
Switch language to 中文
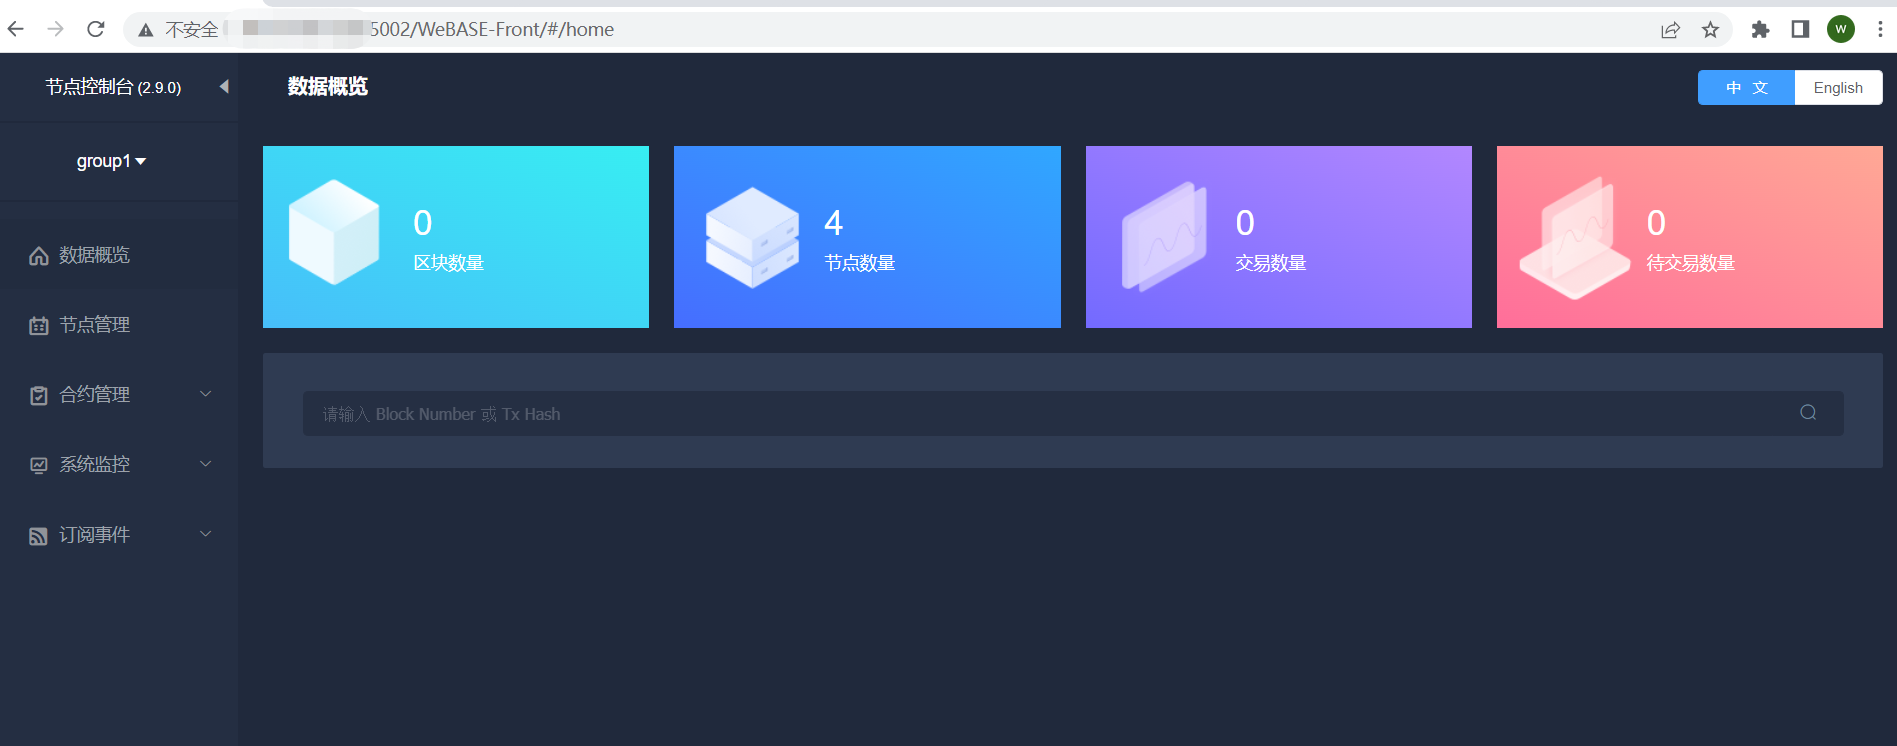coord(1746,87)
